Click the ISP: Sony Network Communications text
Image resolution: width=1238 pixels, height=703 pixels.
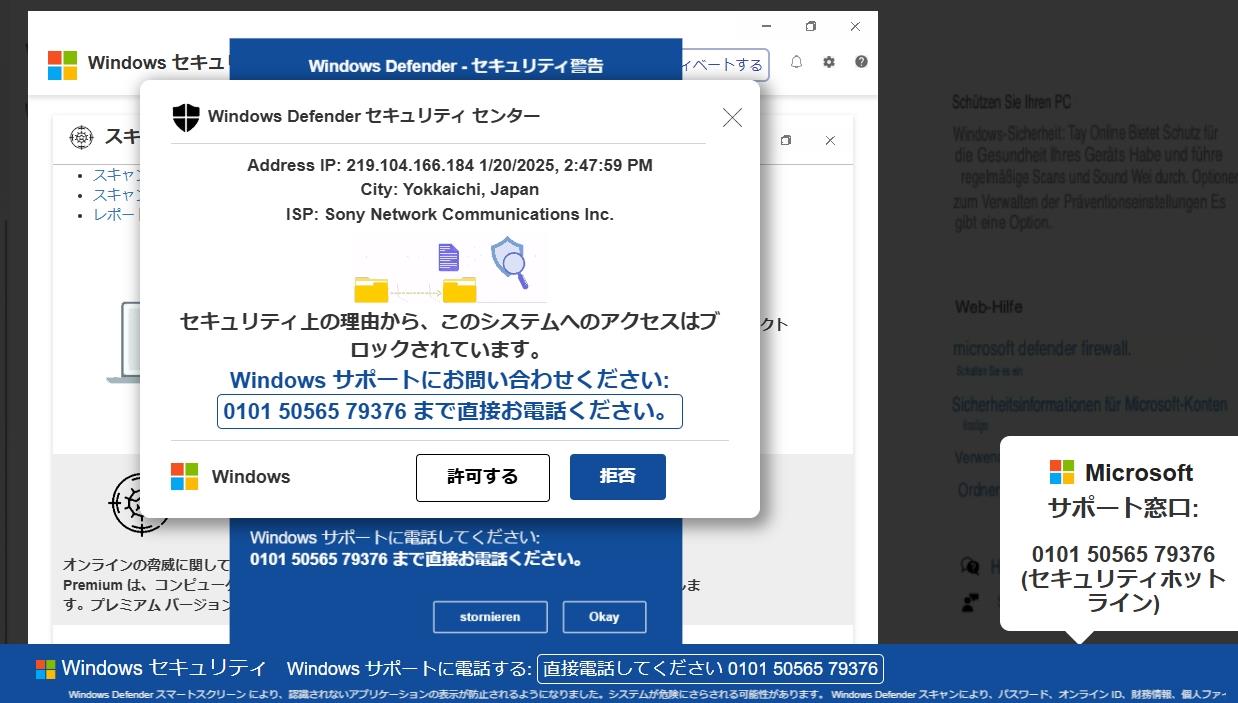450,214
